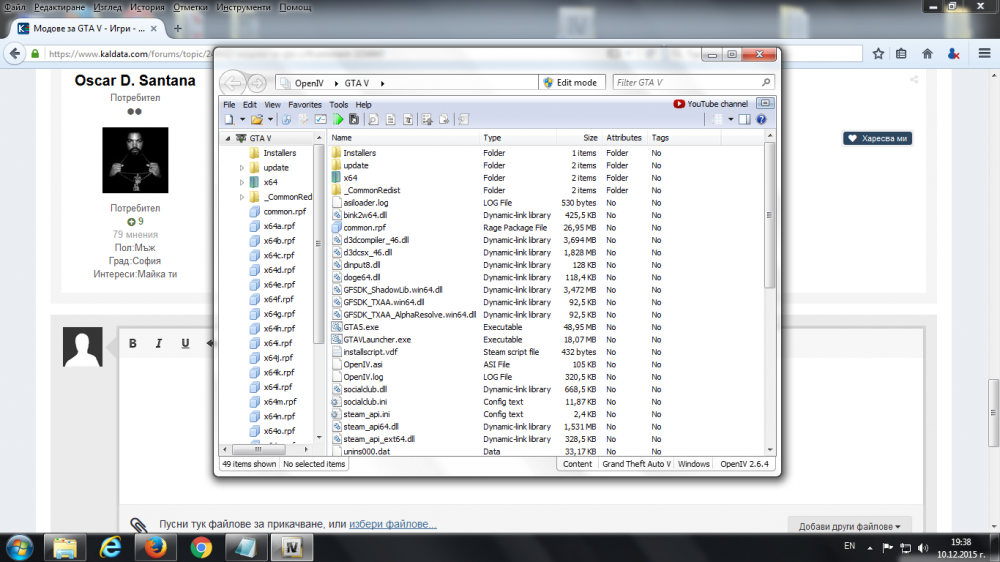Click the Bold button in forum editor

coord(133,343)
